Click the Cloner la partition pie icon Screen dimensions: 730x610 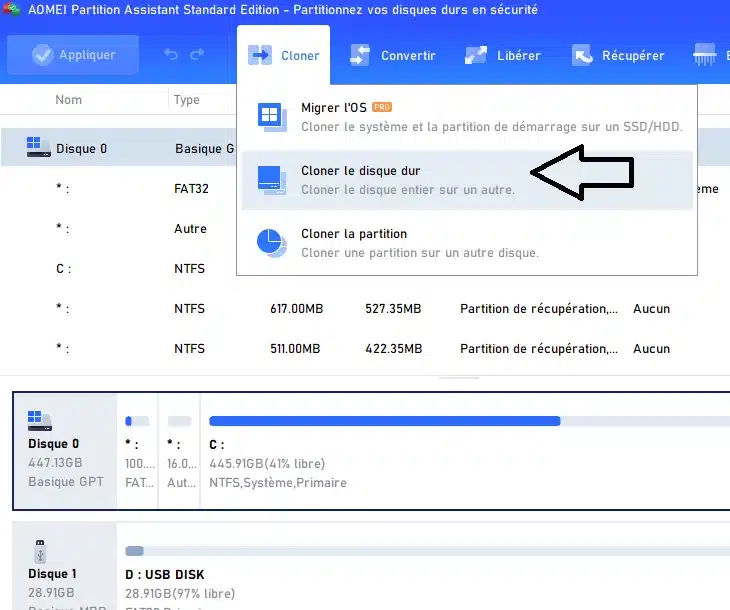pos(271,243)
